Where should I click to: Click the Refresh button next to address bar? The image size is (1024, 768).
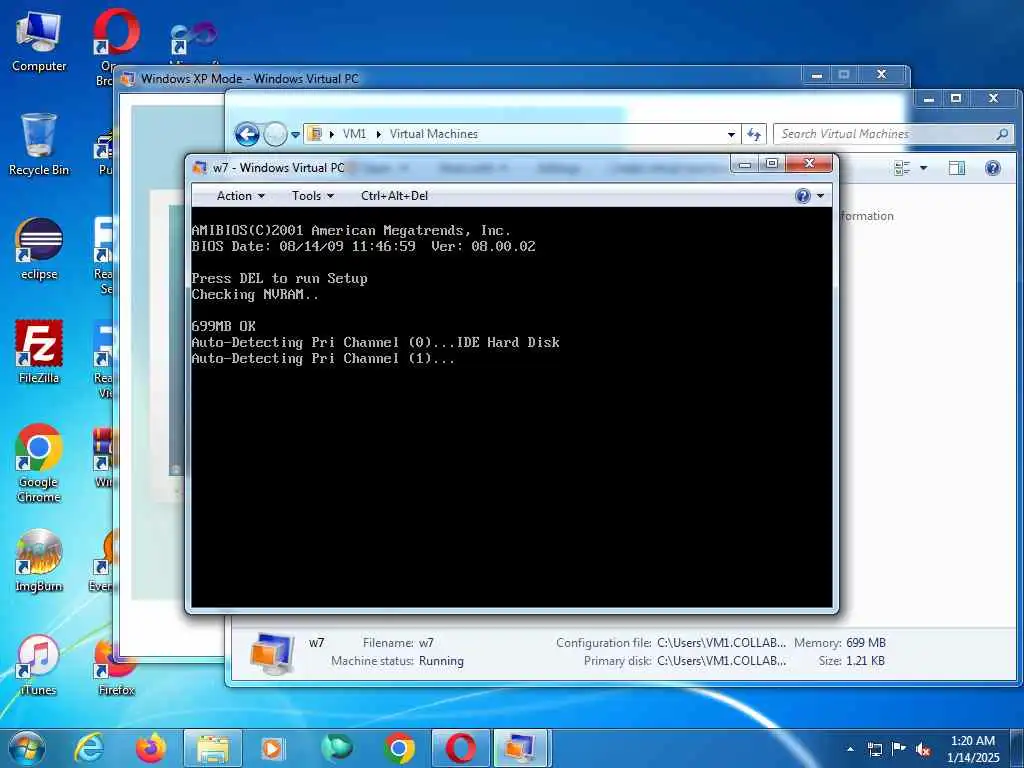tap(754, 135)
